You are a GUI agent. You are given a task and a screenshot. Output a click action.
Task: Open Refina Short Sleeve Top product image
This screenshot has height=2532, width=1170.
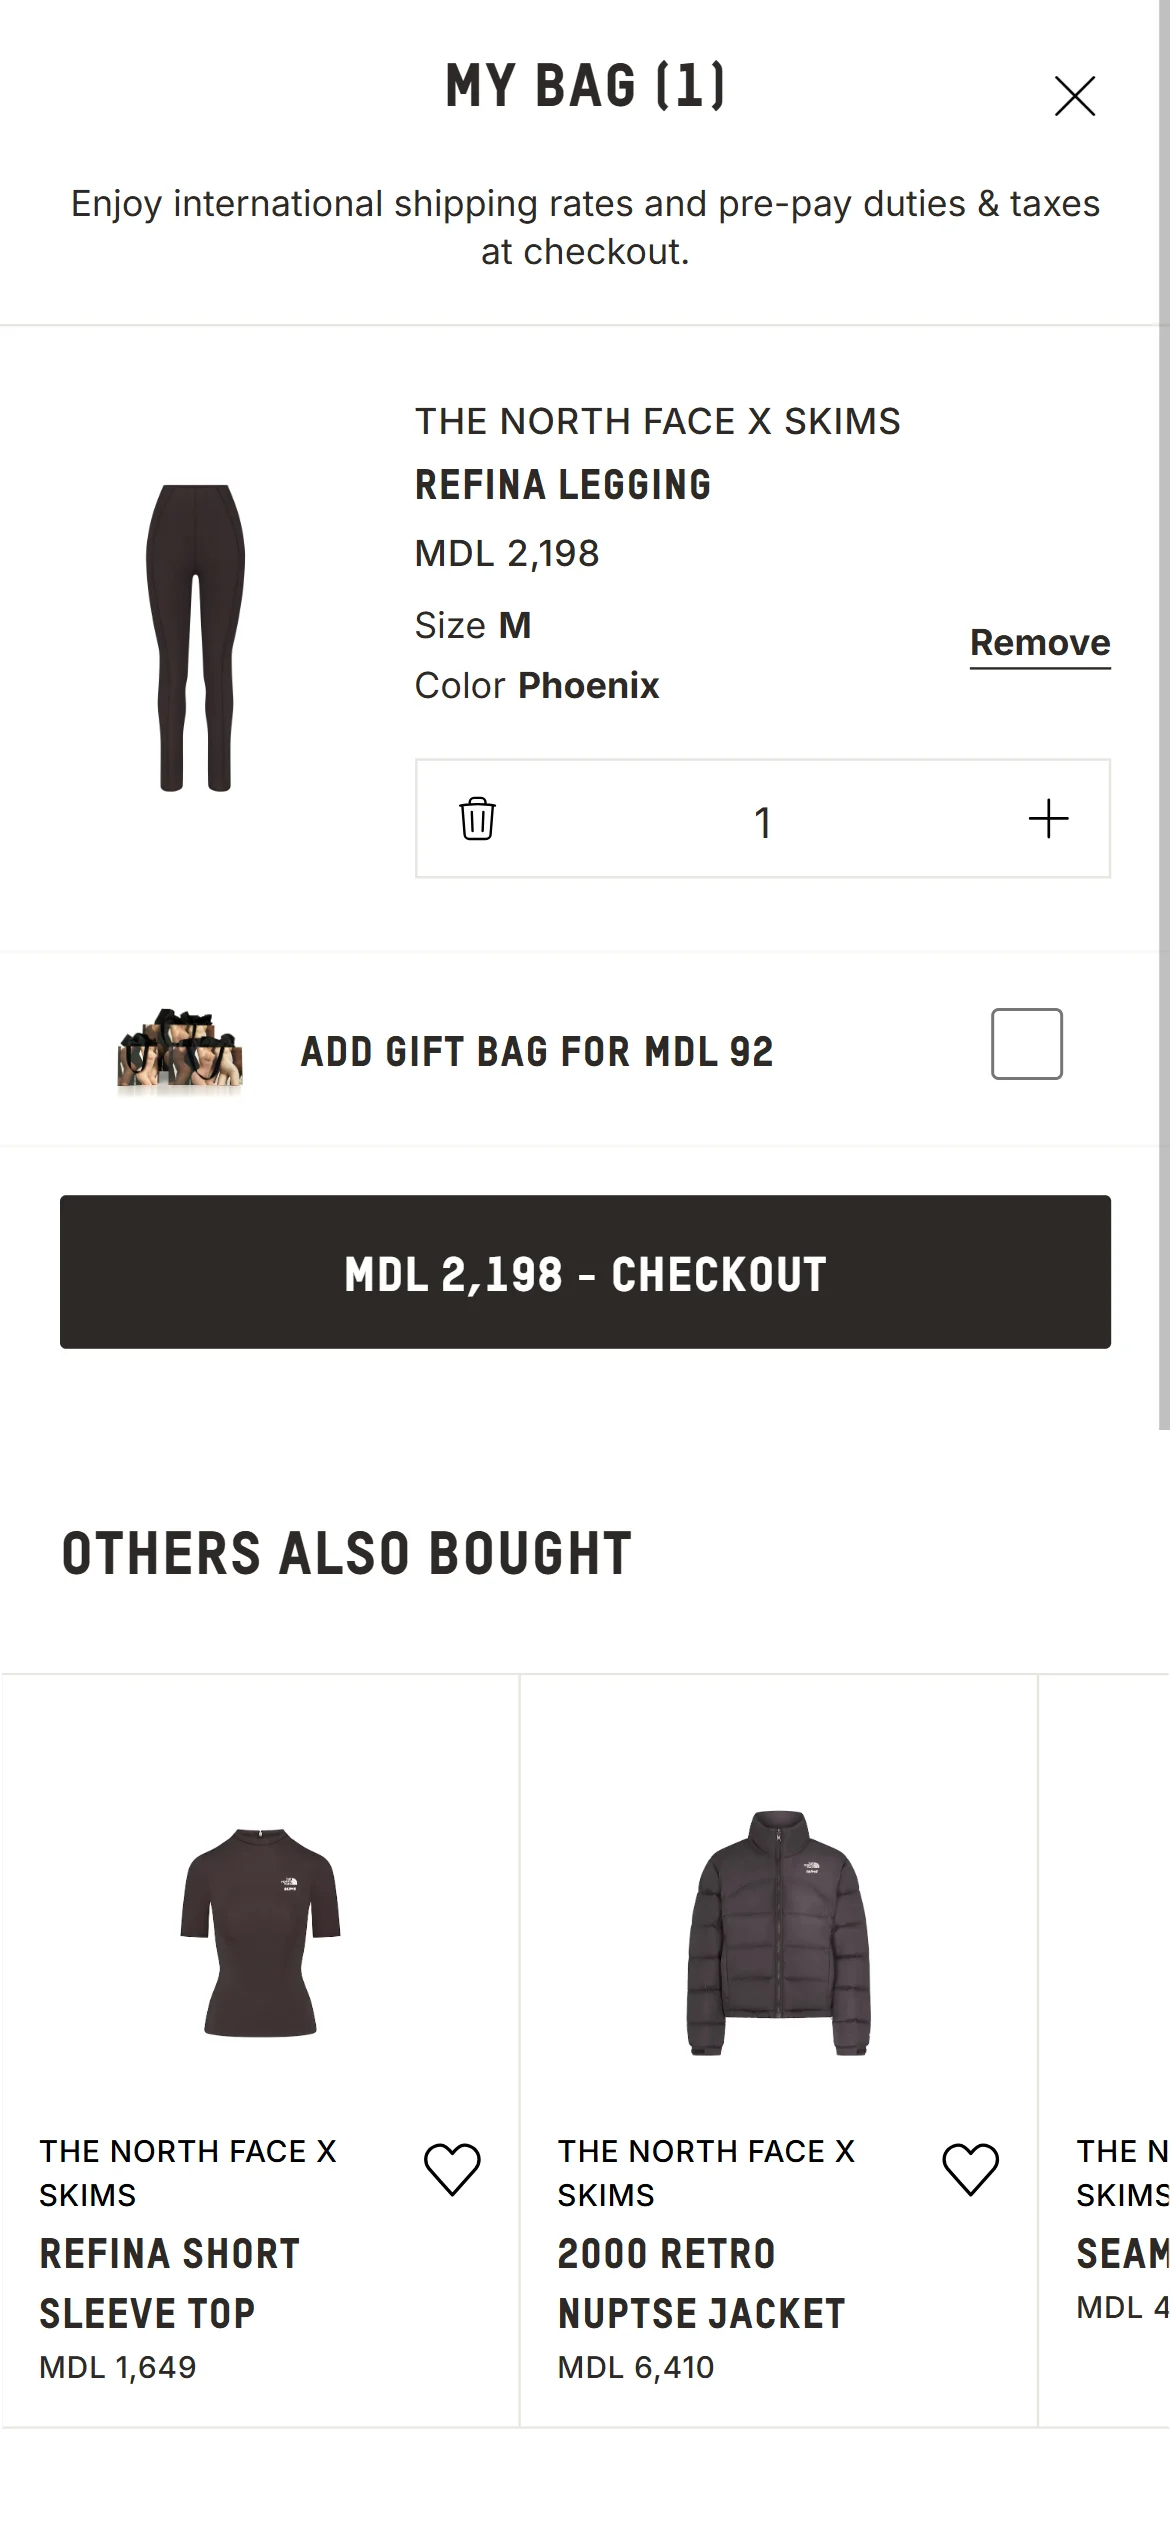click(x=260, y=1932)
